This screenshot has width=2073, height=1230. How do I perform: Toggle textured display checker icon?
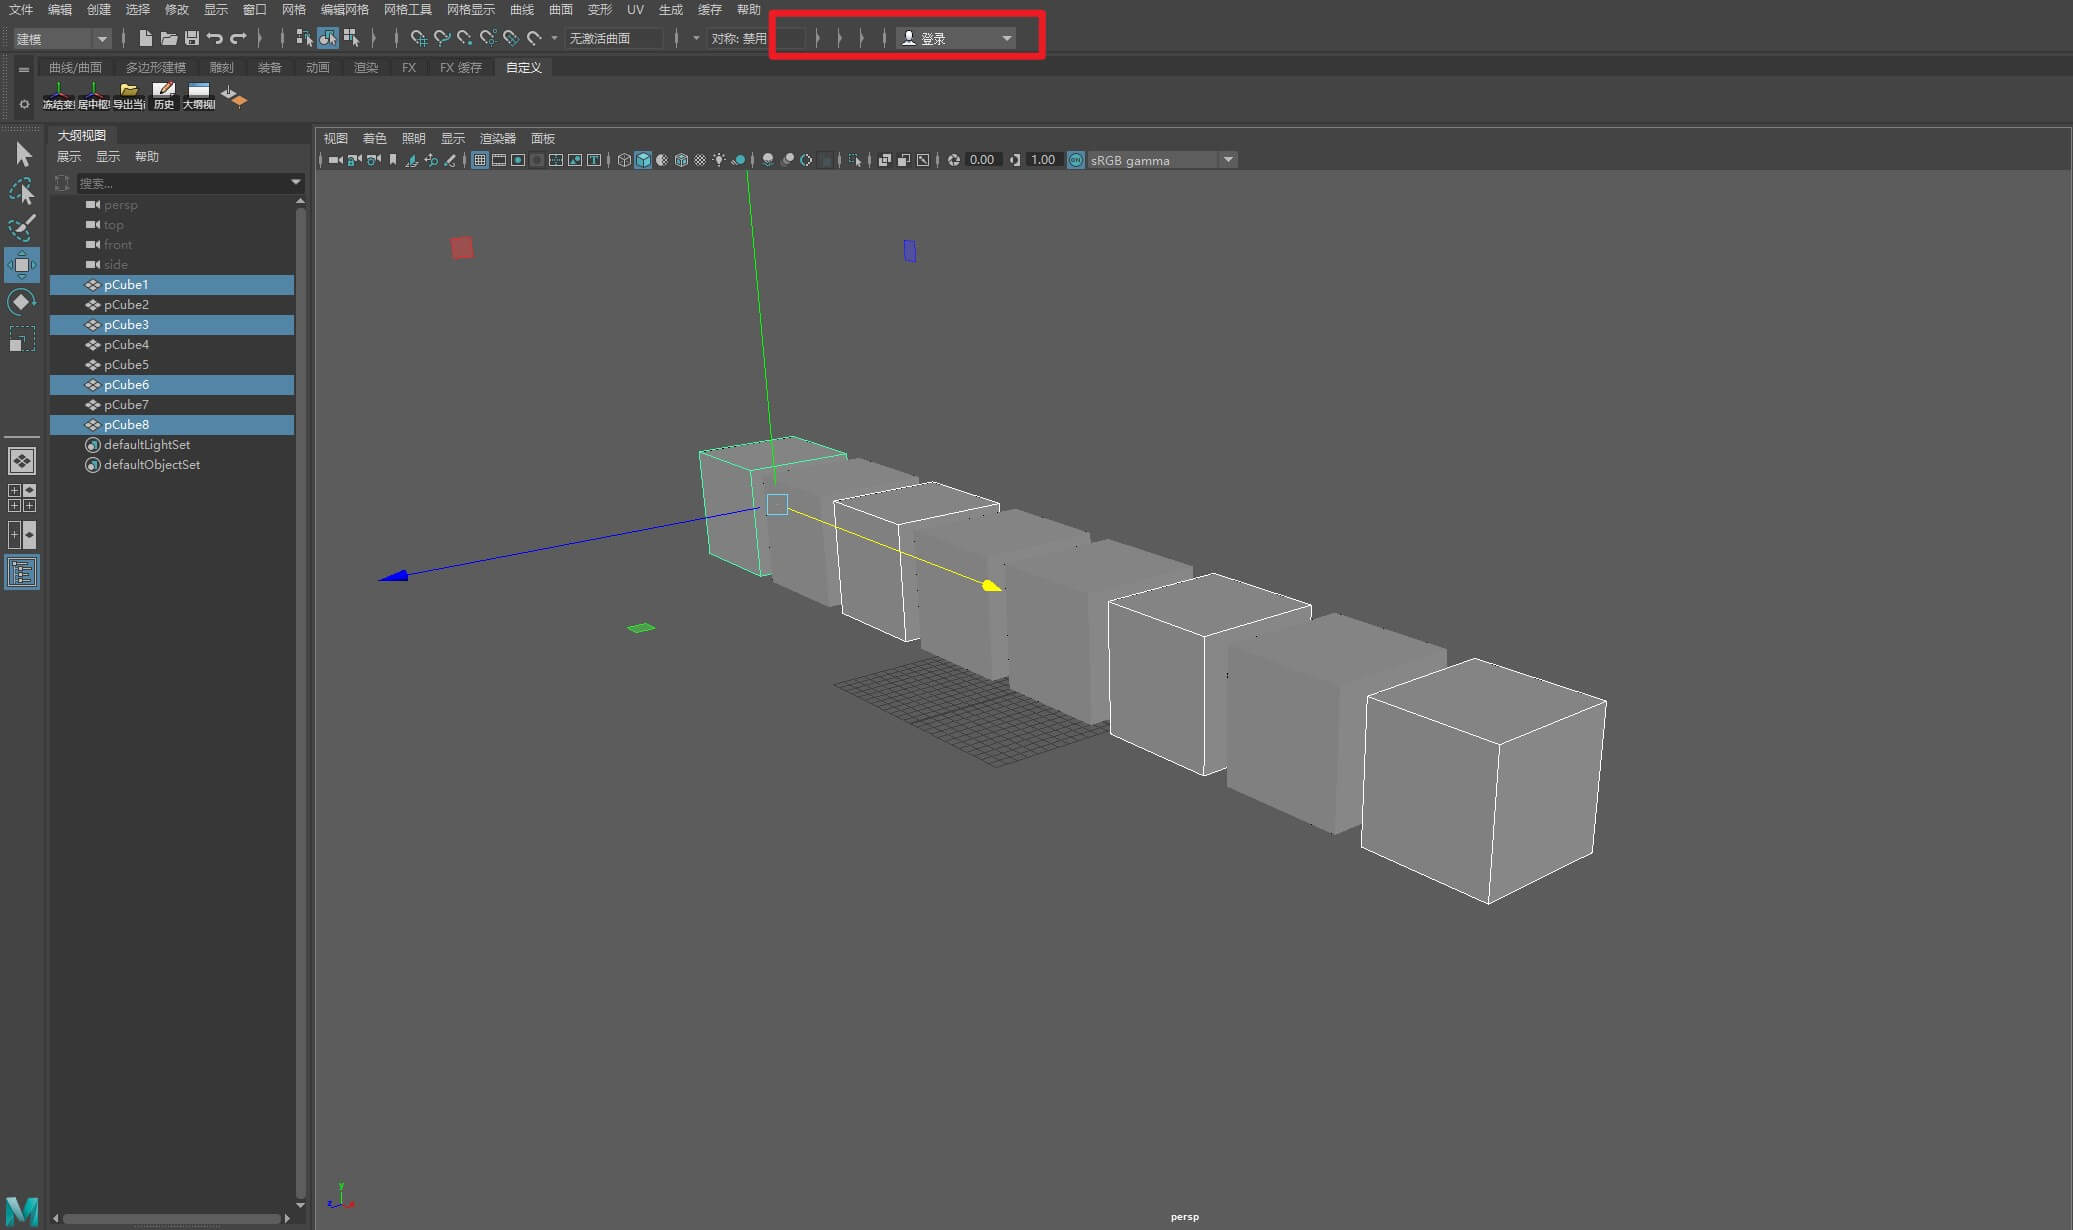point(700,160)
